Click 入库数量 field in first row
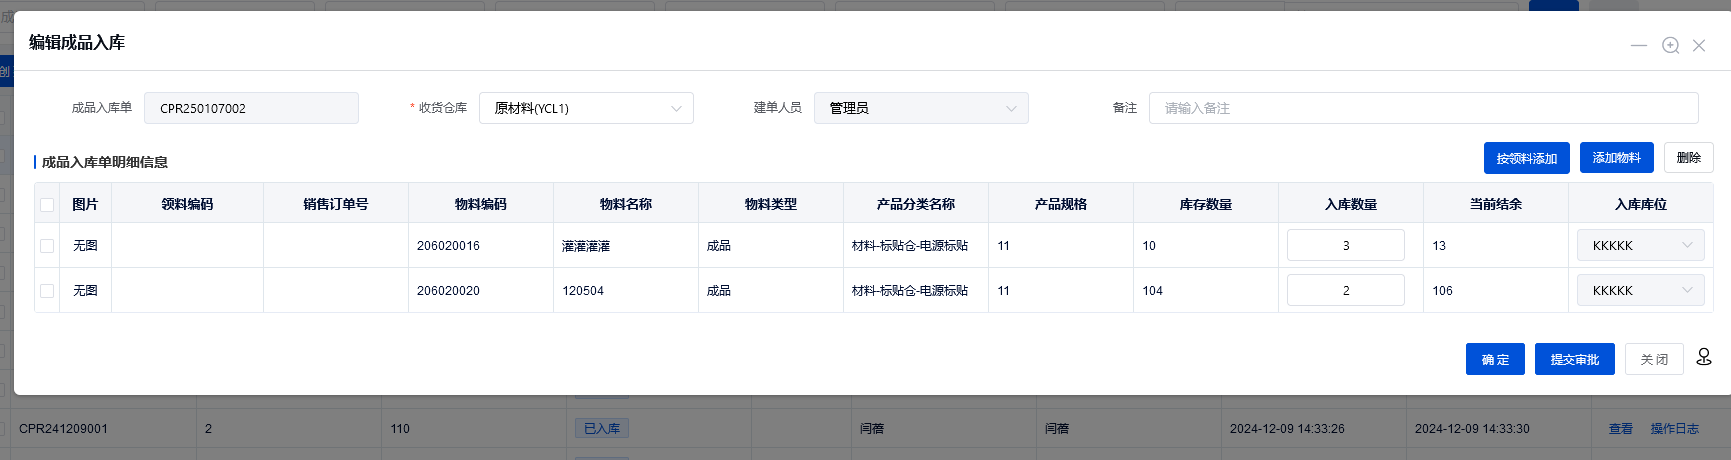 1345,246
